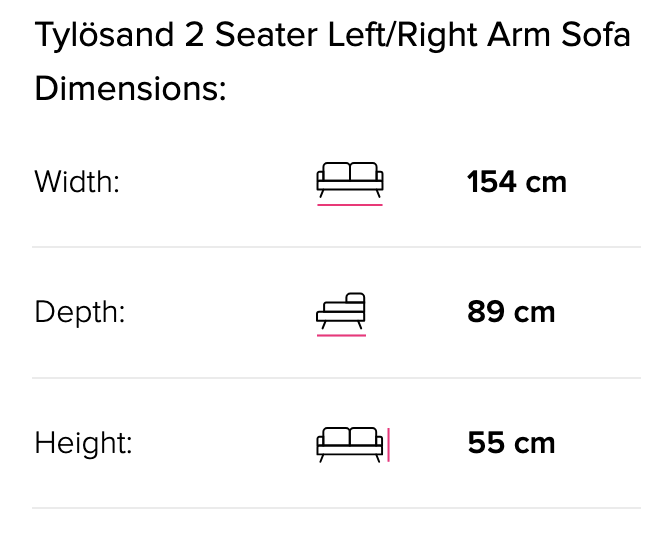Select the 154 cm width value
The image size is (664, 558).
[x=517, y=182]
